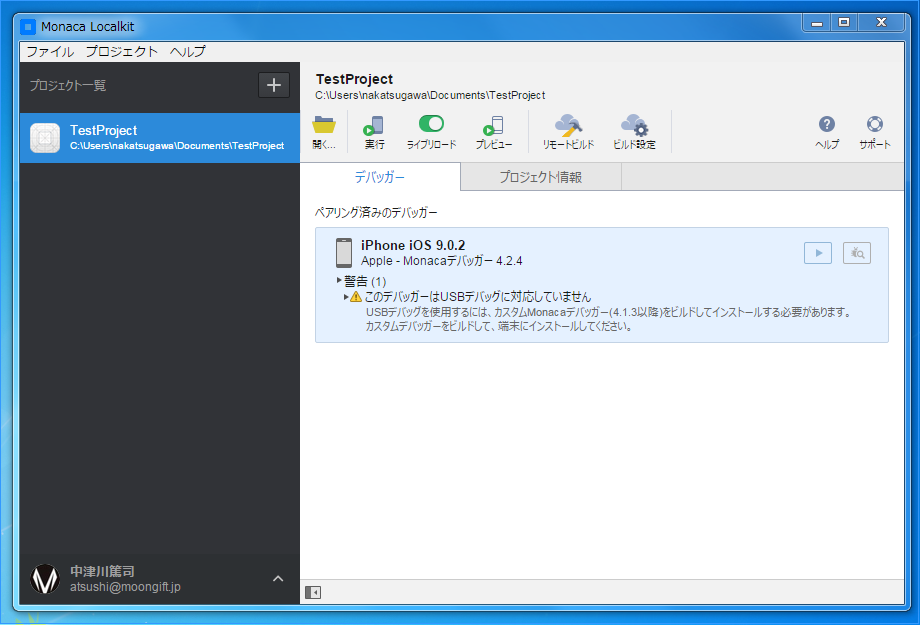This screenshot has width=920, height=625.
Task: Open the ヘルプ help icon in toolbar
Action: pyautogui.click(x=826, y=125)
